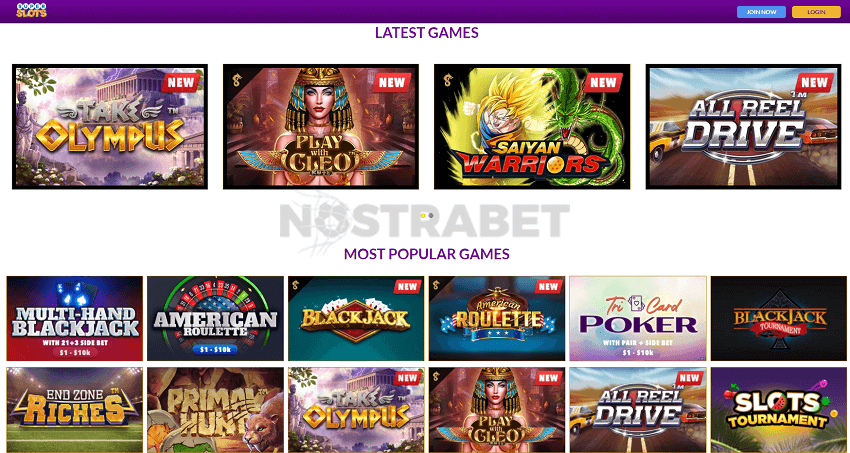This screenshot has height=453, width=850.
Task: Open the Primal Hunt game tile
Action: (215, 410)
